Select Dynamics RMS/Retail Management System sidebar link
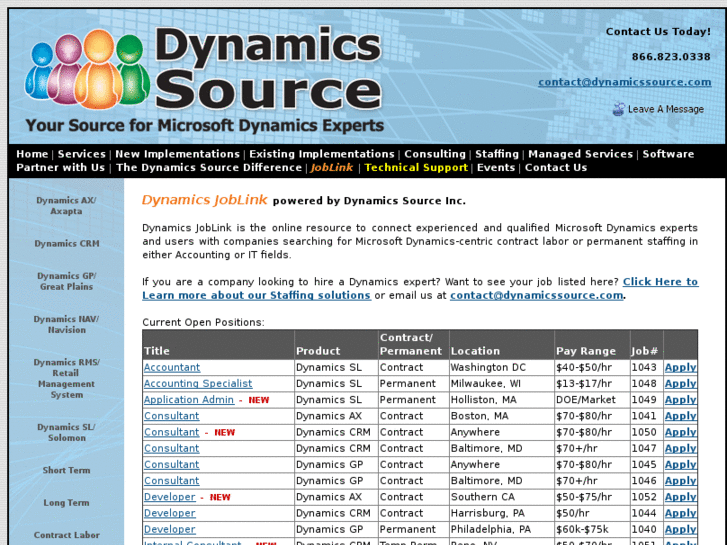Image resolution: width=727 pixels, height=545 pixels. 66,378
